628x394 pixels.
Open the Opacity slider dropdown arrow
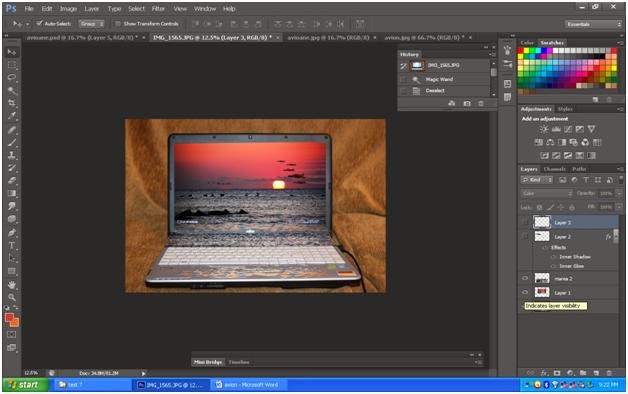tap(619, 193)
